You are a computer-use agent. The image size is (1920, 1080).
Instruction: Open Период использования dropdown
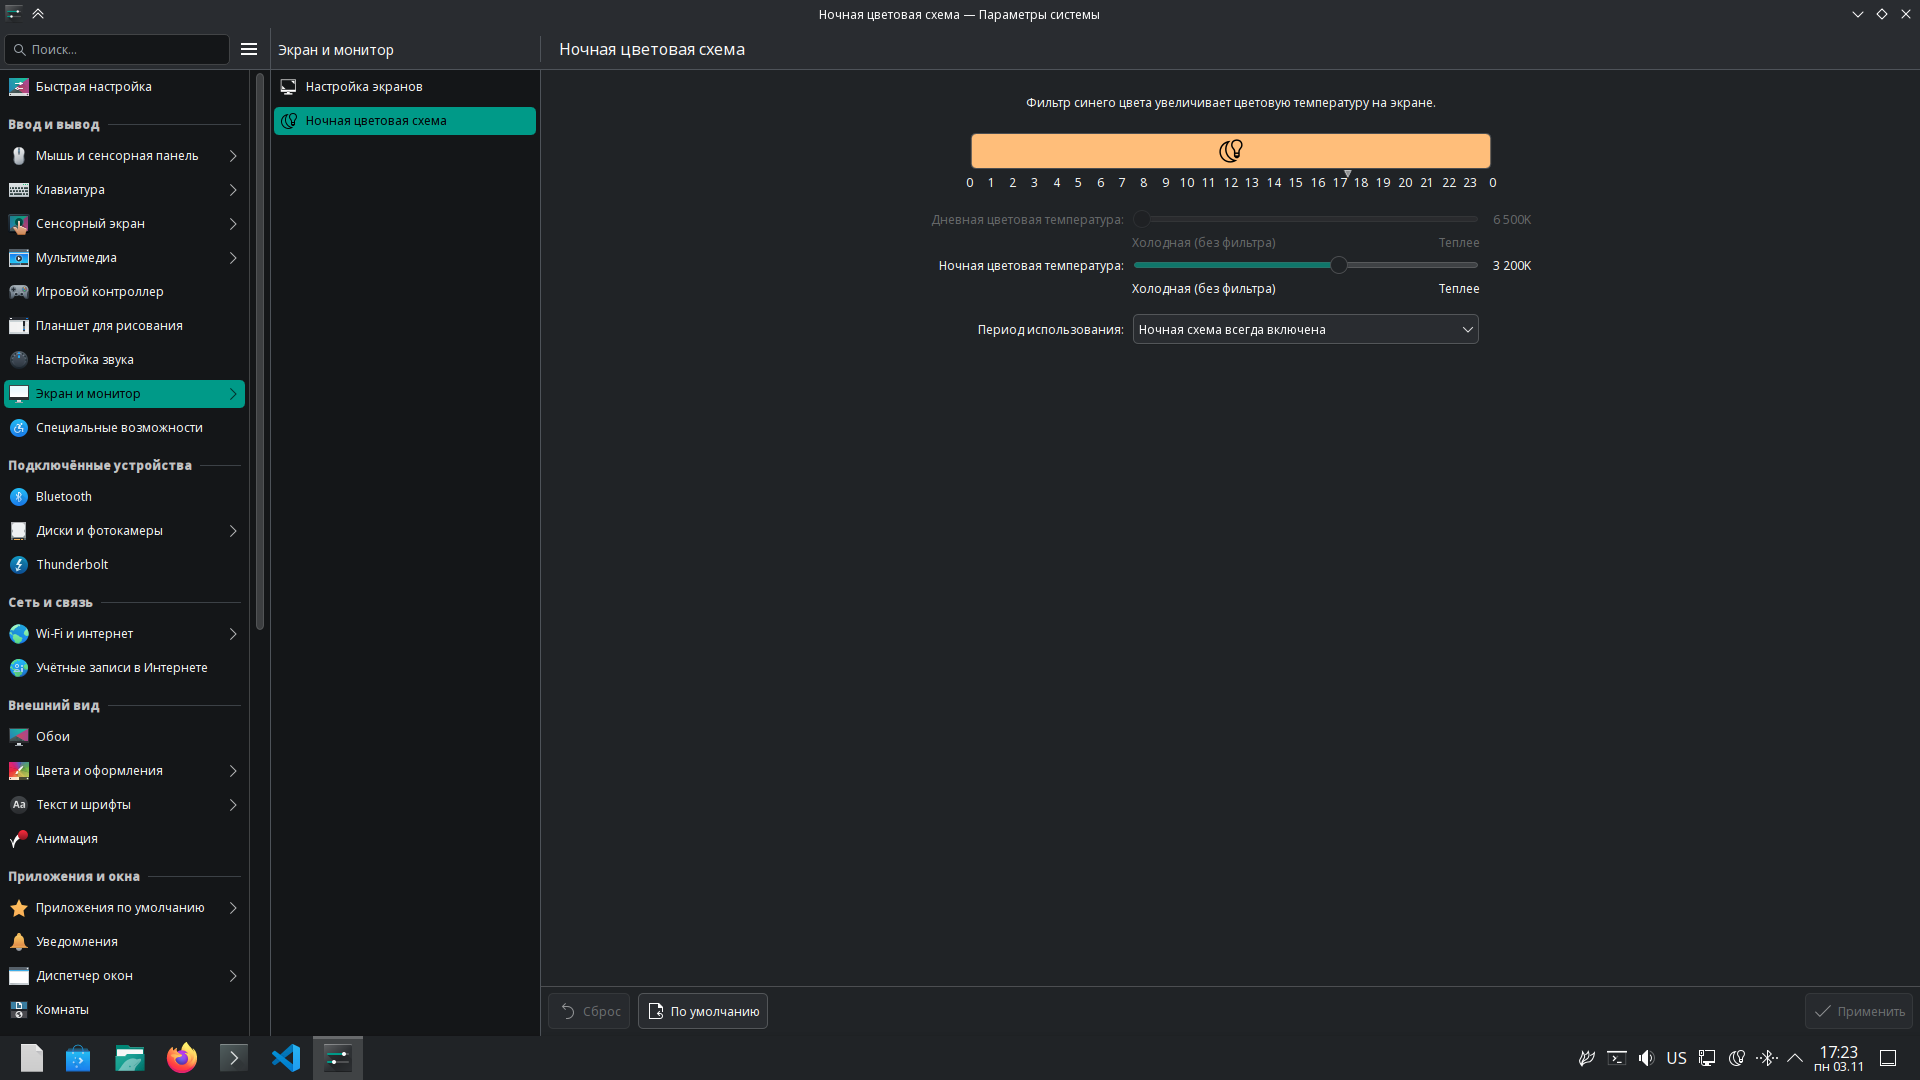pos(1305,330)
